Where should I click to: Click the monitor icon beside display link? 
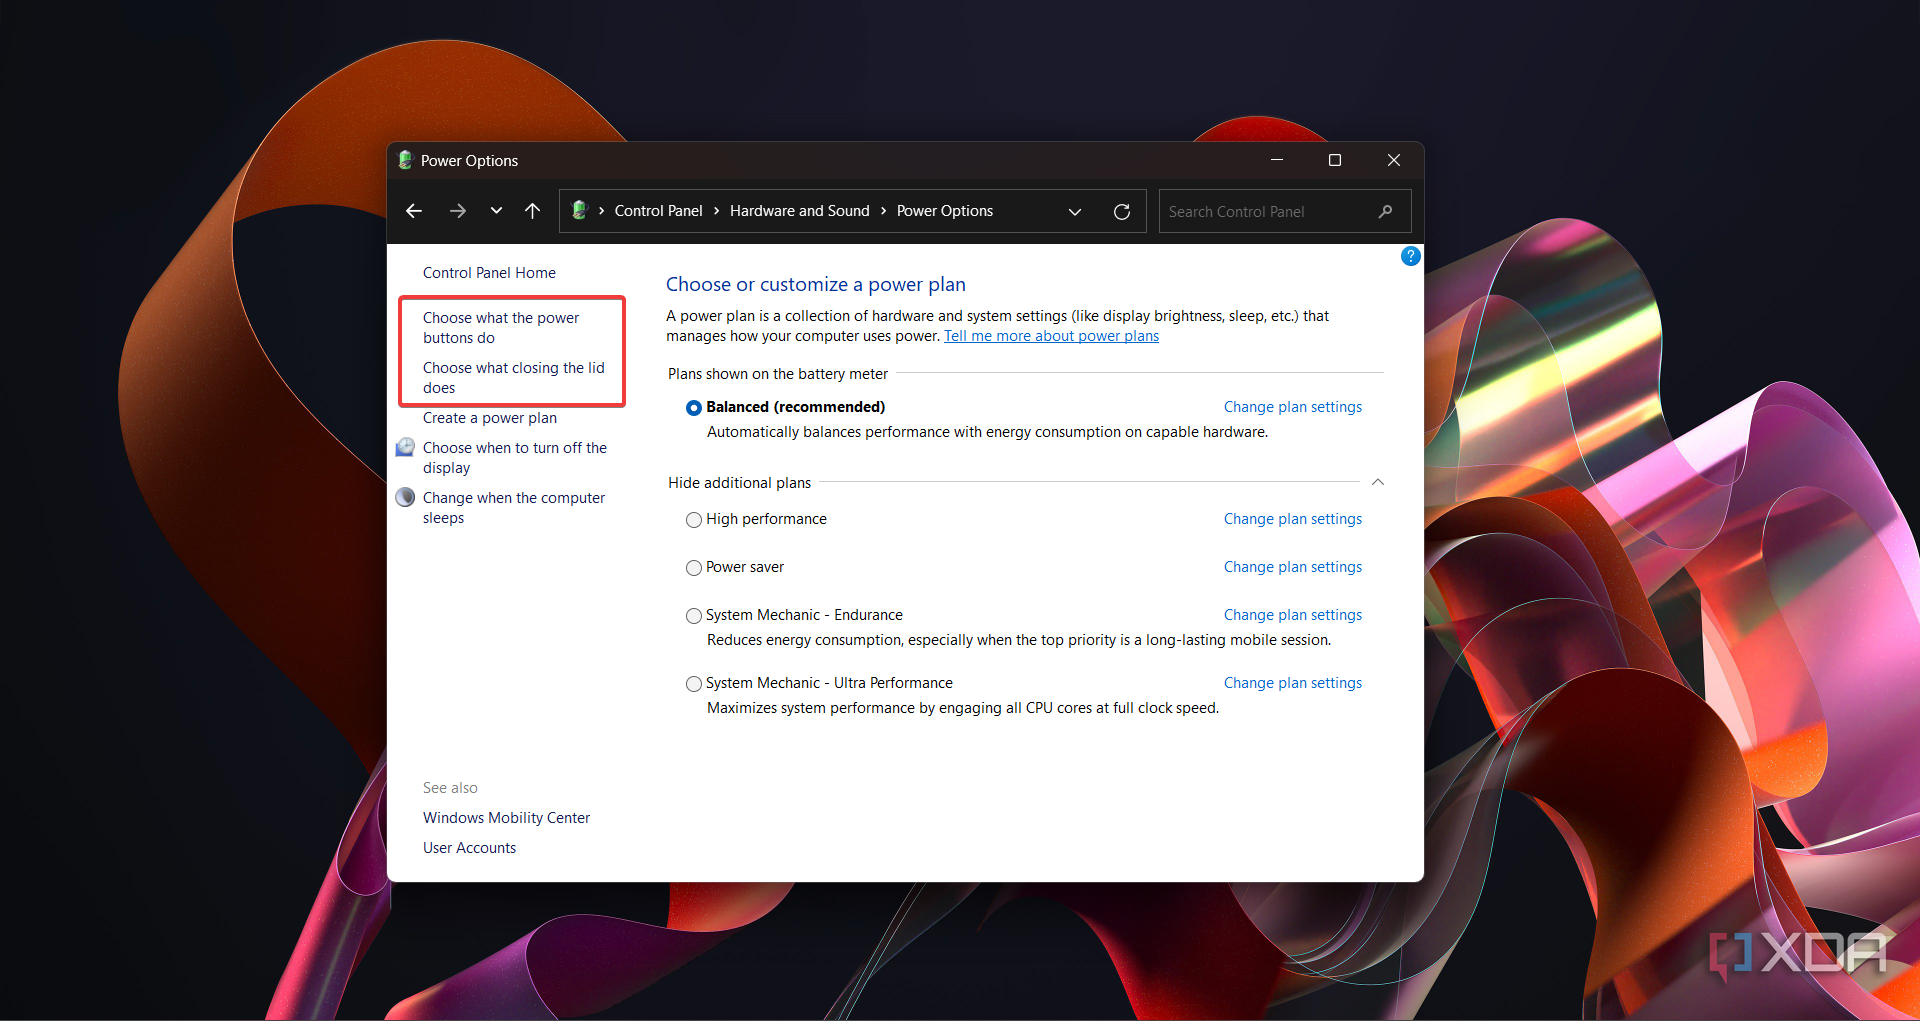coord(405,447)
